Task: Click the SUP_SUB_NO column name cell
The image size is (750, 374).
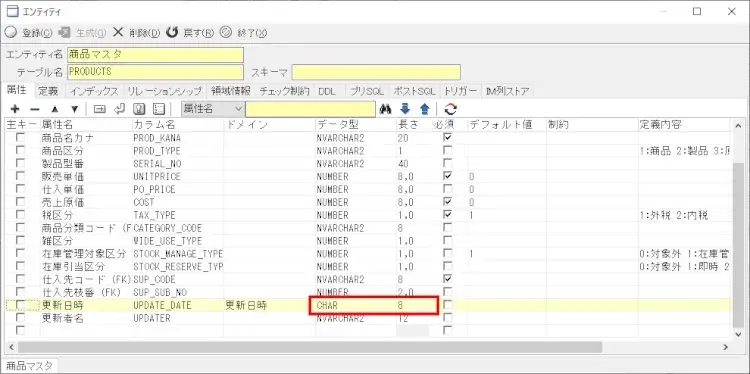Action: tap(177, 292)
